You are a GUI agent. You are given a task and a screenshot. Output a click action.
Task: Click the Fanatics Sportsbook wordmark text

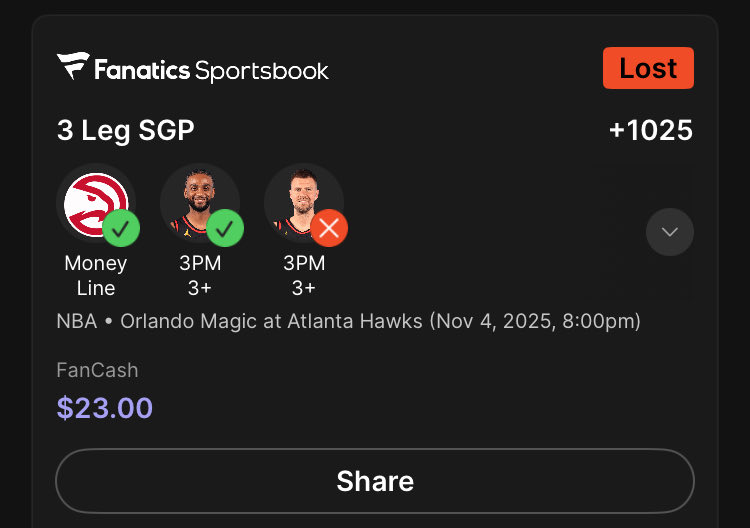[x=212, y=69]
